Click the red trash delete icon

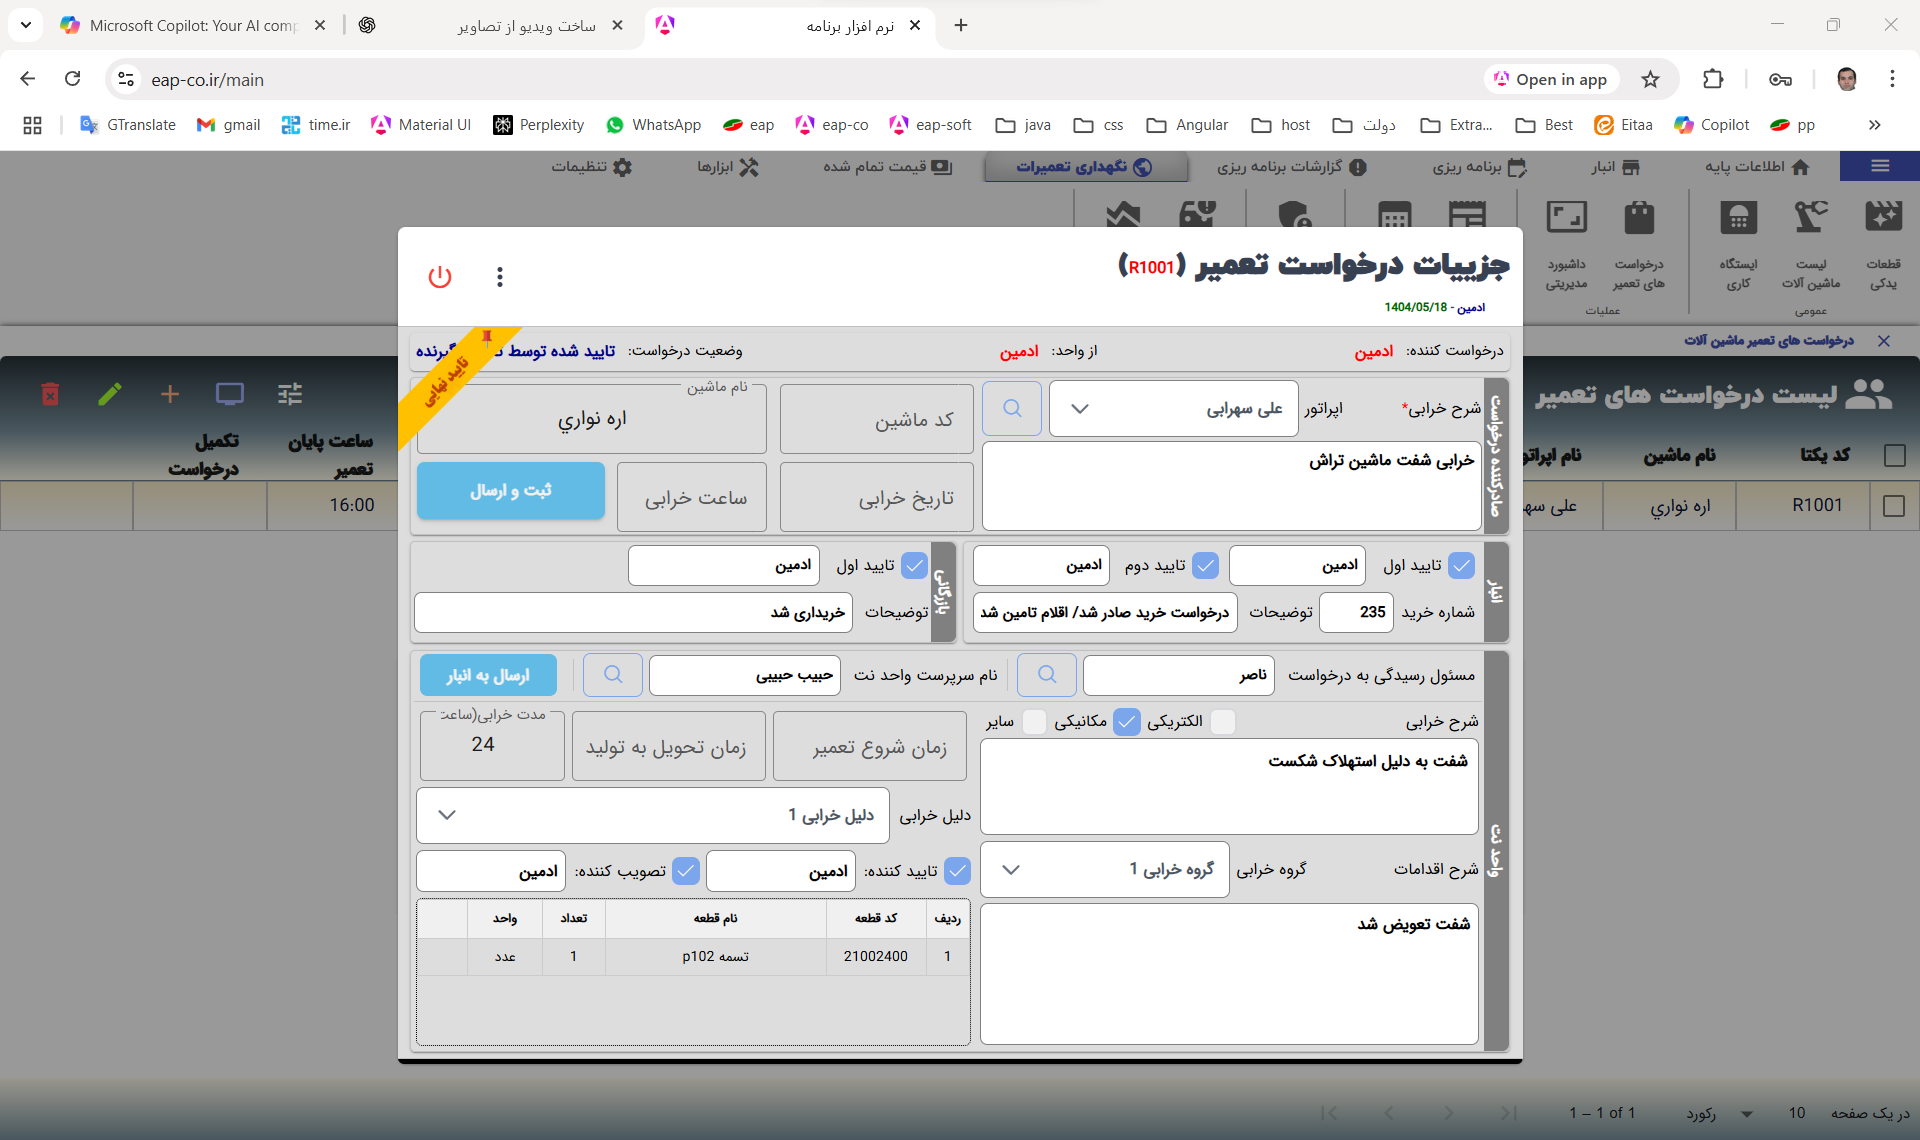coord(50,394)
